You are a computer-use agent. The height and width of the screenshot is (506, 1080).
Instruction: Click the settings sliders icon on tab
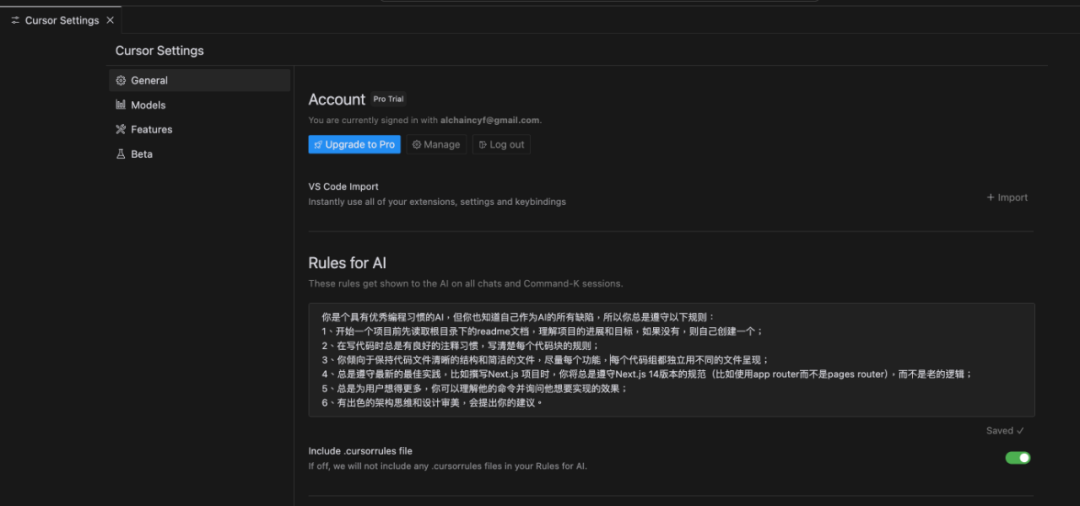(x=16, y=20)
